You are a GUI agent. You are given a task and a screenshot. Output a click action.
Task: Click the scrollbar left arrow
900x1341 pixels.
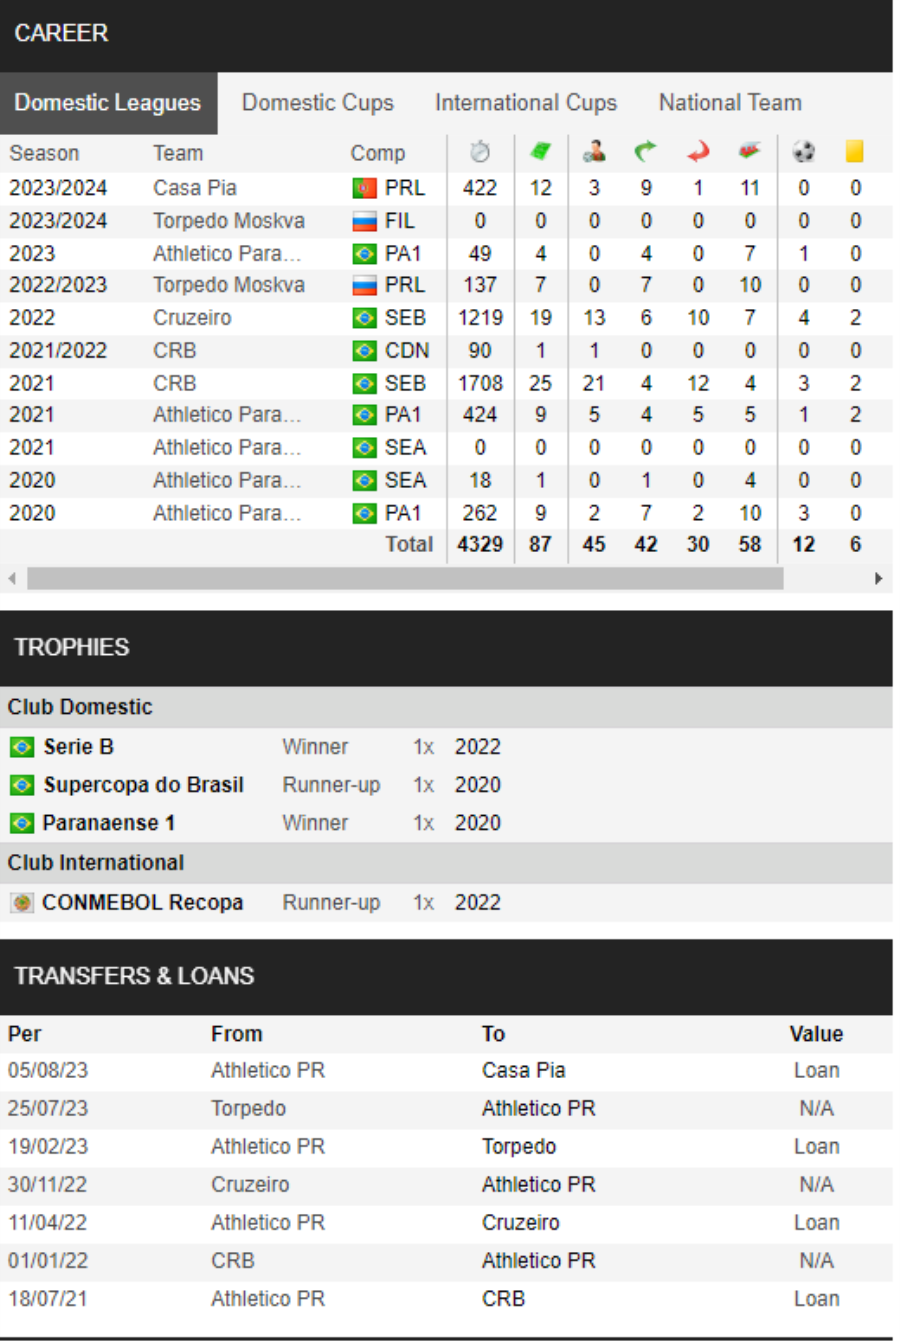tap(12, 579)
